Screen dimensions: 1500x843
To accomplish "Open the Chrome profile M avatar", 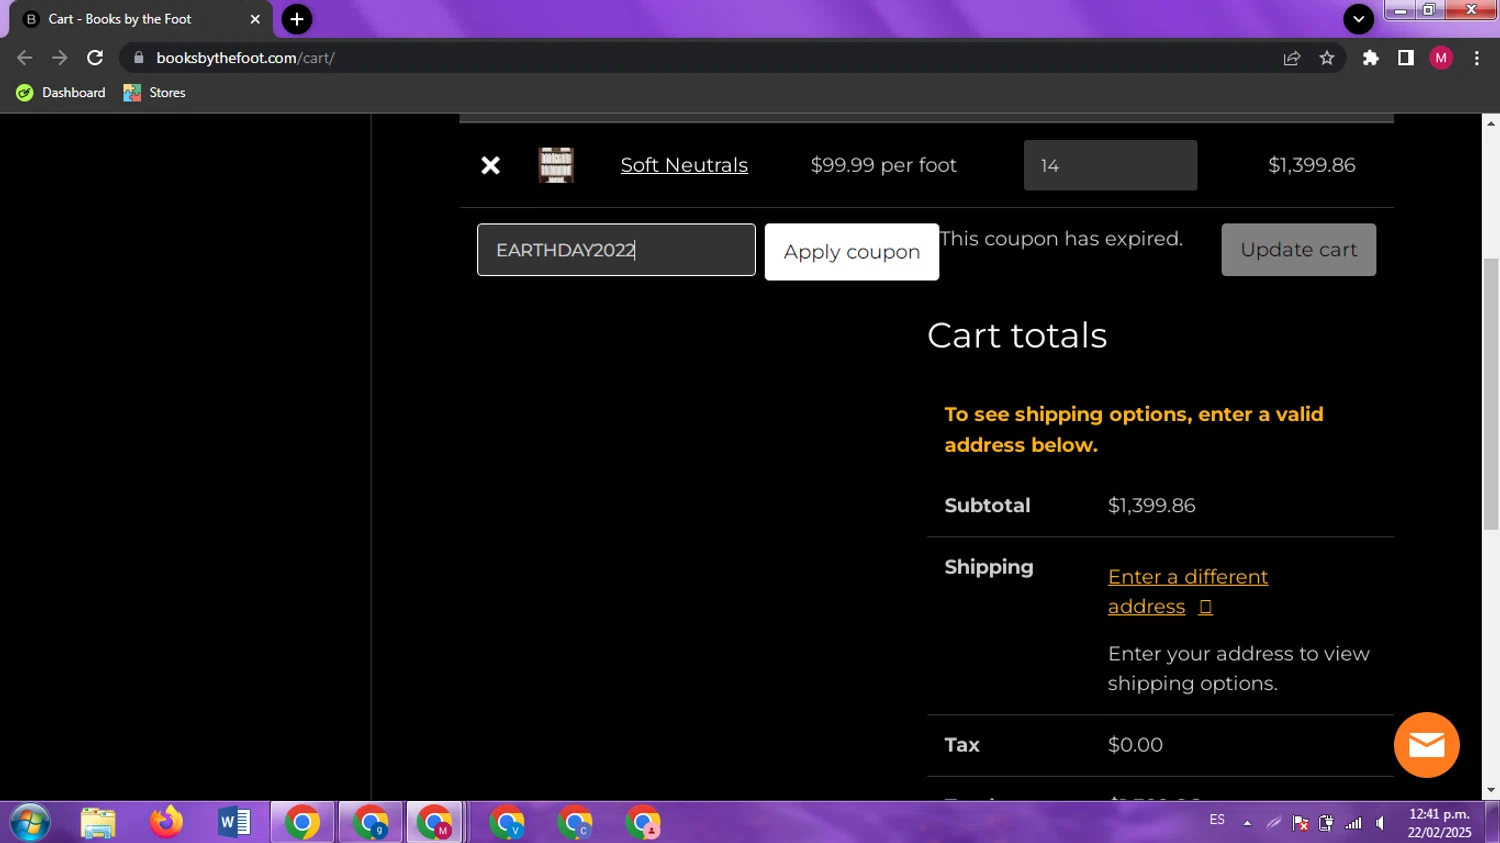I will [x=1441, y=58].
